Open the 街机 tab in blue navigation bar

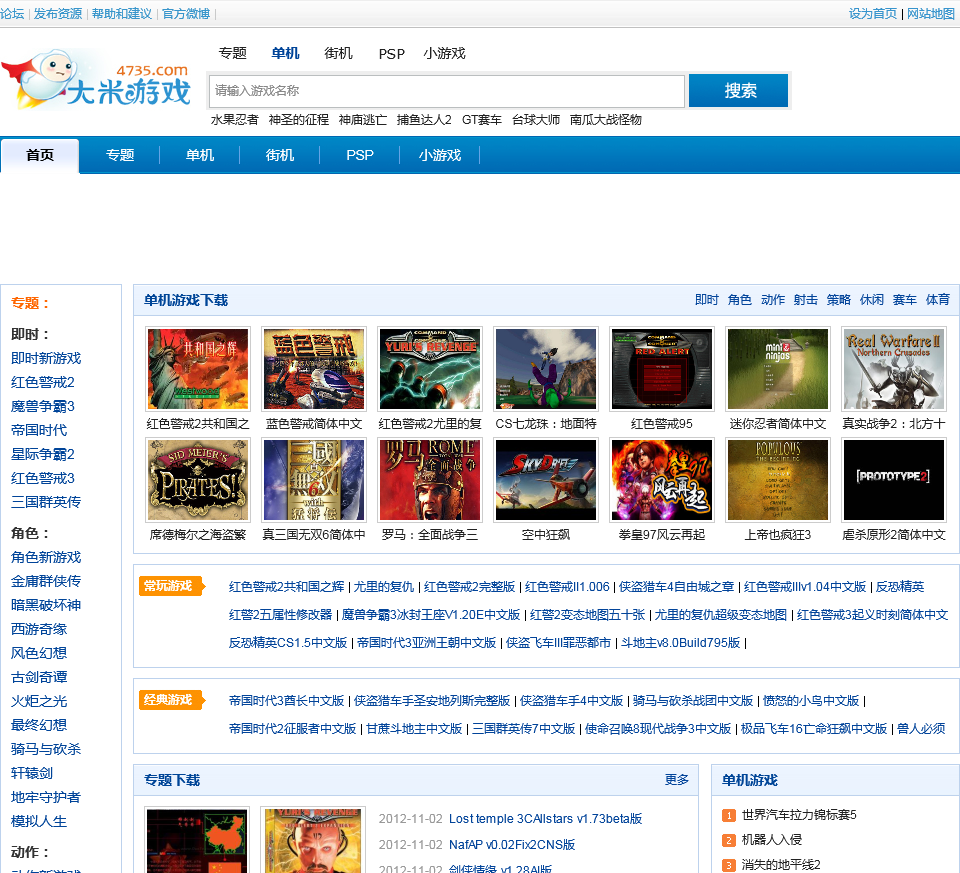280,155
